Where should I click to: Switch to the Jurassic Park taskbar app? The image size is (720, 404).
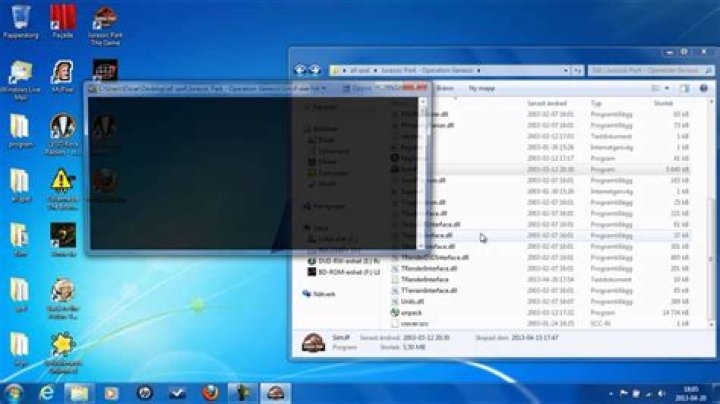tap(274, 391)
